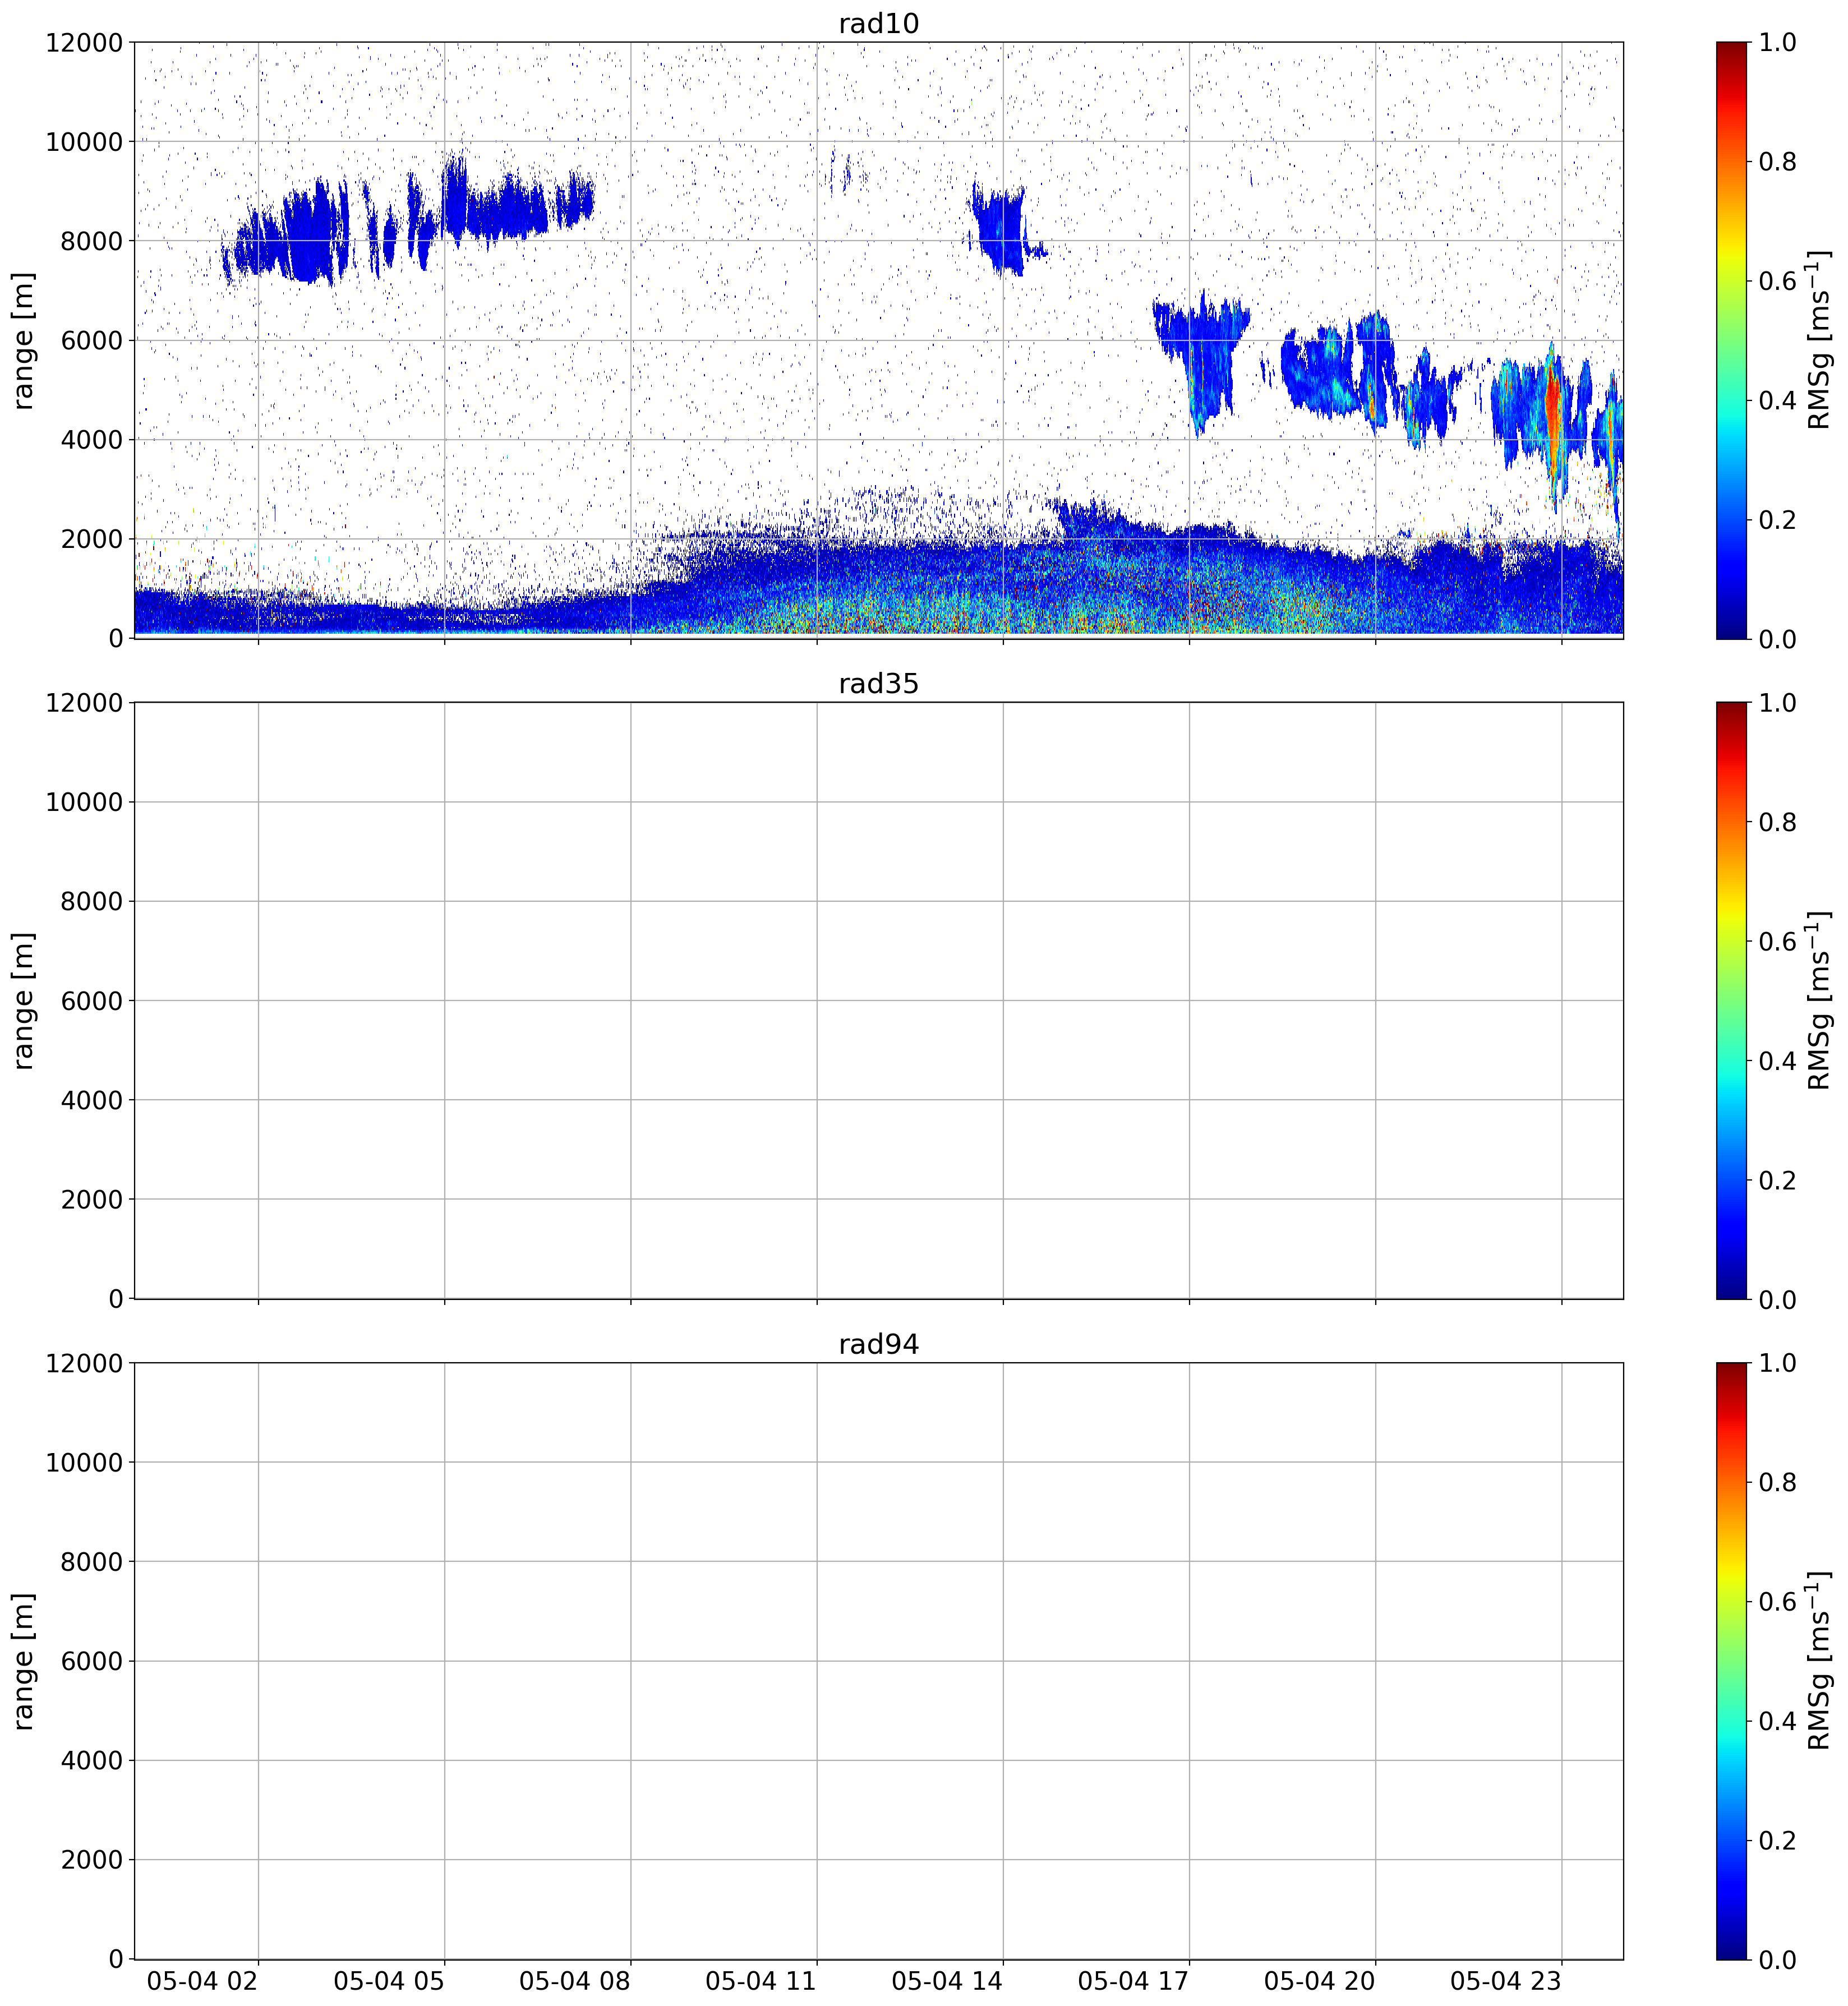Viewport: 1848px width, 2006px height.
Task: Click the 4000 range tick of rad94
Action: [x=91, y=1760]
